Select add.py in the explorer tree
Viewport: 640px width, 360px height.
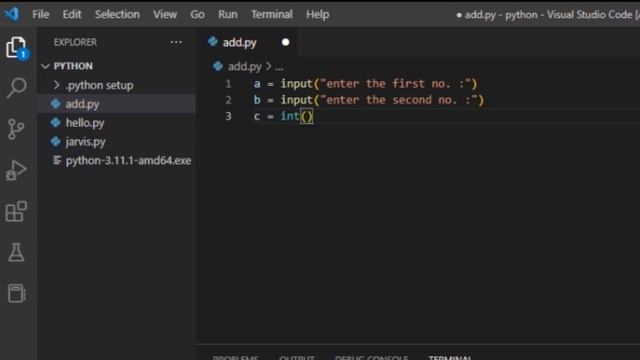(117, 104)
